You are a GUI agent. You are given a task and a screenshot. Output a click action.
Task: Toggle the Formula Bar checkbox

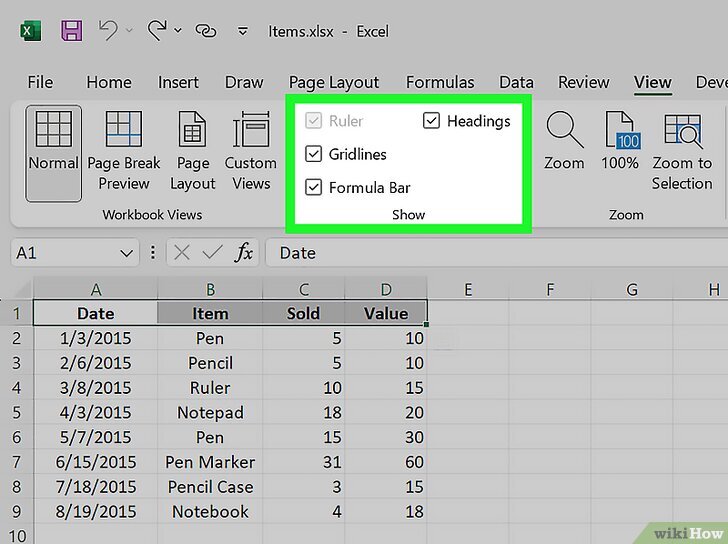[314, 187]
